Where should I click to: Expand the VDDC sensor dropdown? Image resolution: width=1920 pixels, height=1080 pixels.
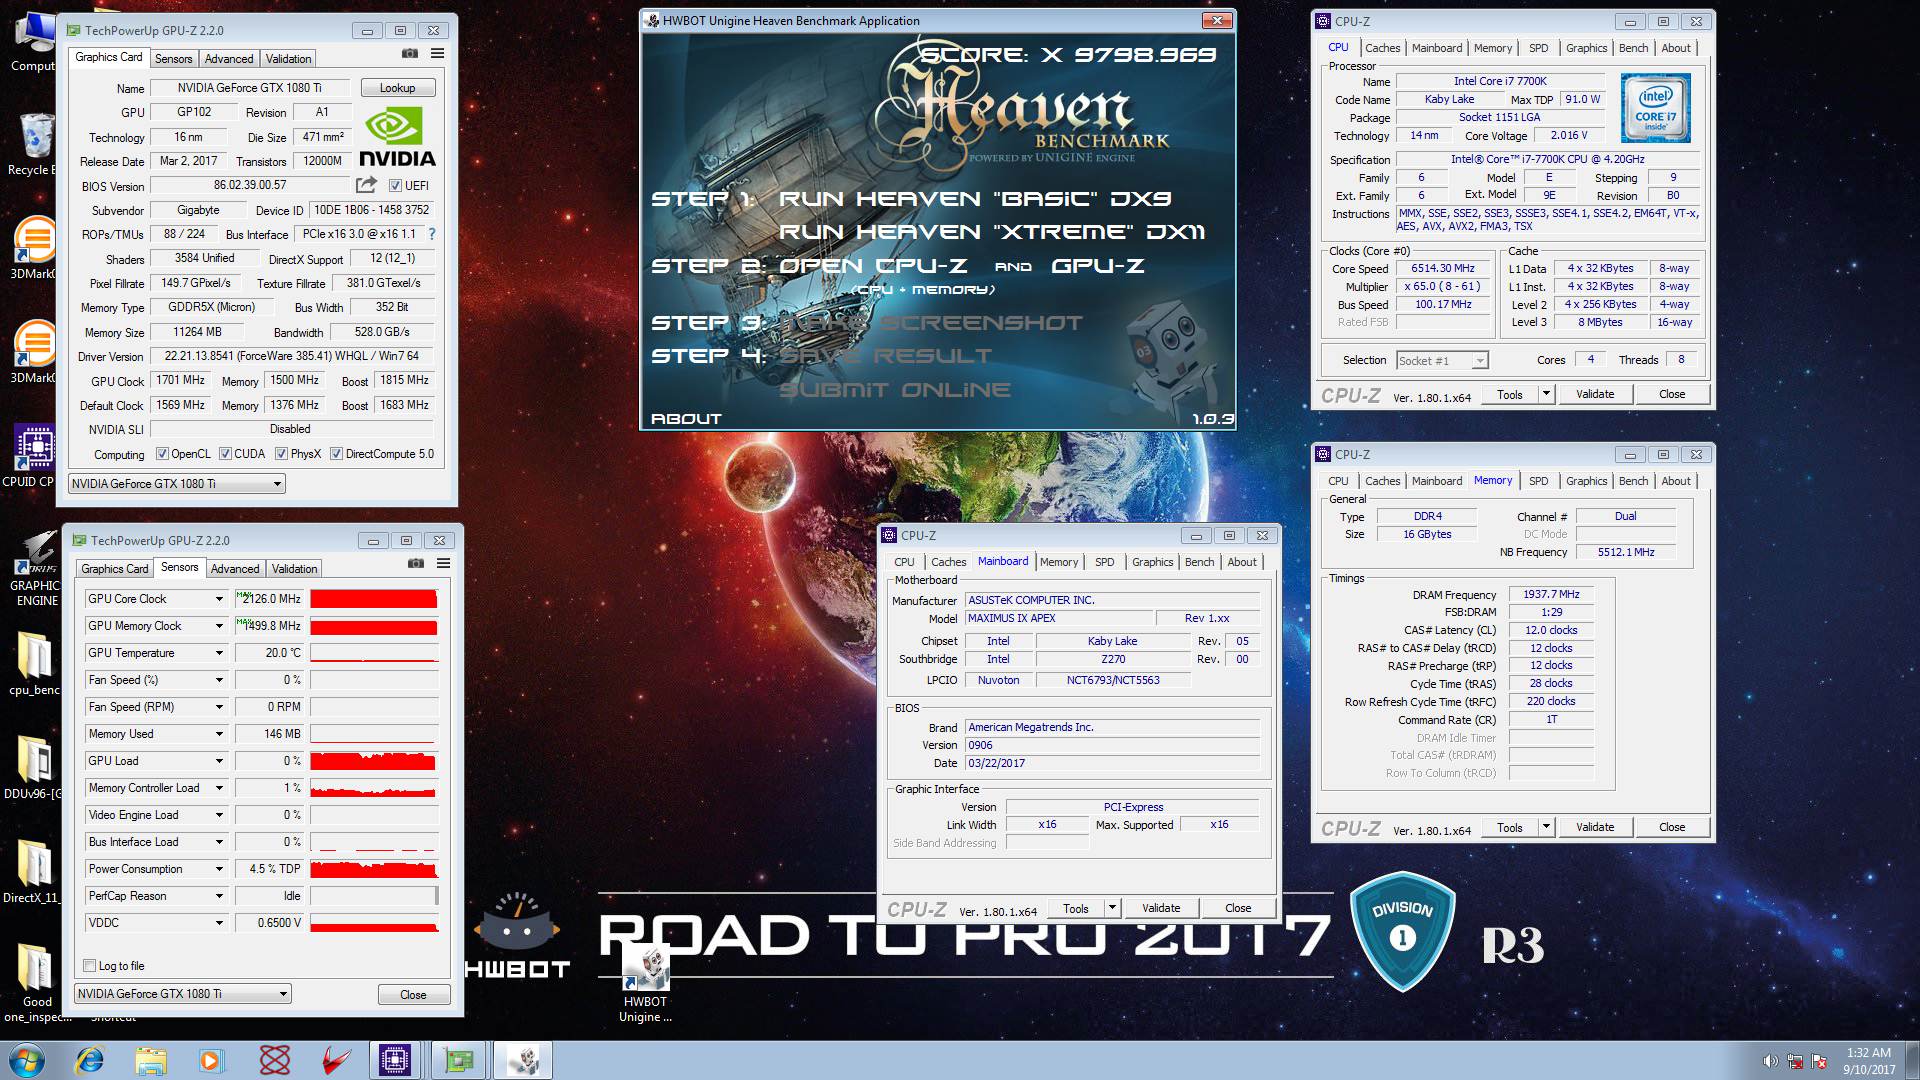219,923
